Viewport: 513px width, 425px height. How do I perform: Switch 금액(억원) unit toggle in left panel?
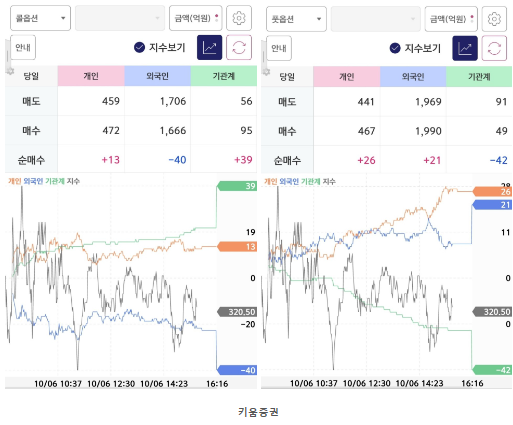(195, 18)
